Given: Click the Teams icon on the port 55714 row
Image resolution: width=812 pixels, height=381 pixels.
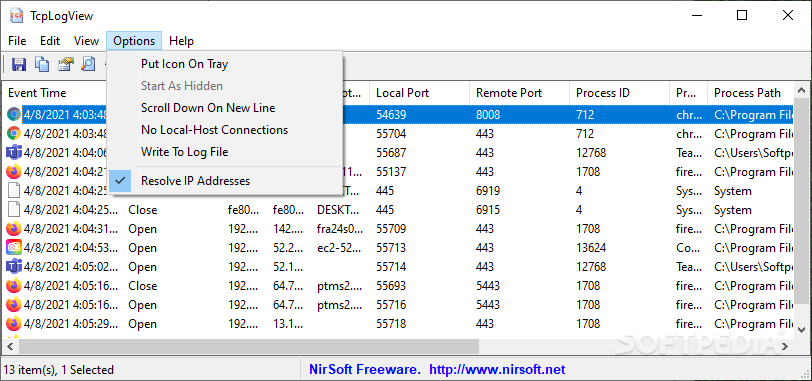Looking at the screenshot, I should tap(14, 267).
